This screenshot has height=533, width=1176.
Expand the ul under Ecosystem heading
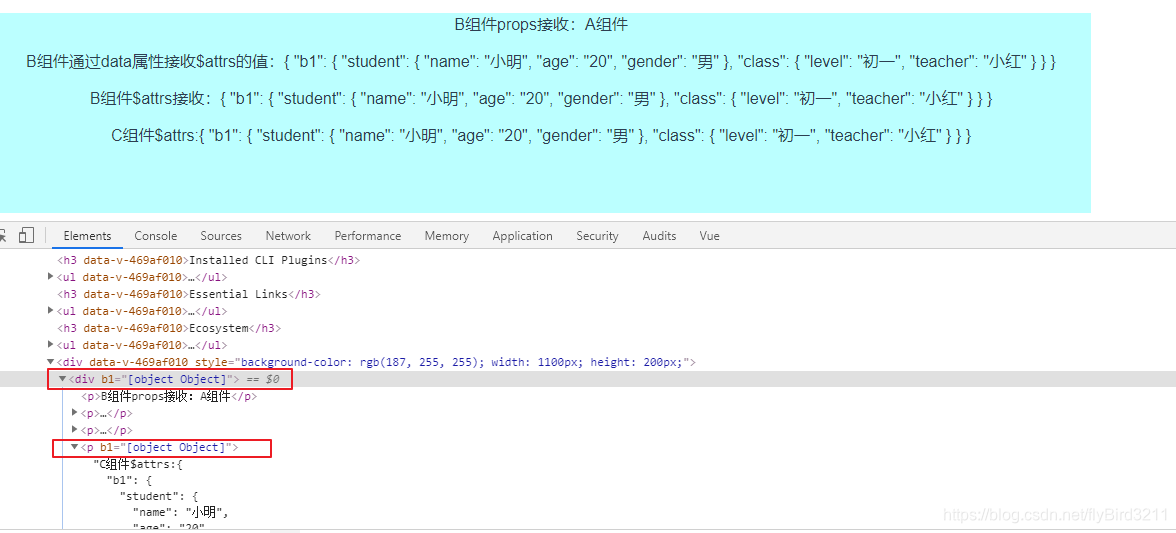[x=50, y=345]
